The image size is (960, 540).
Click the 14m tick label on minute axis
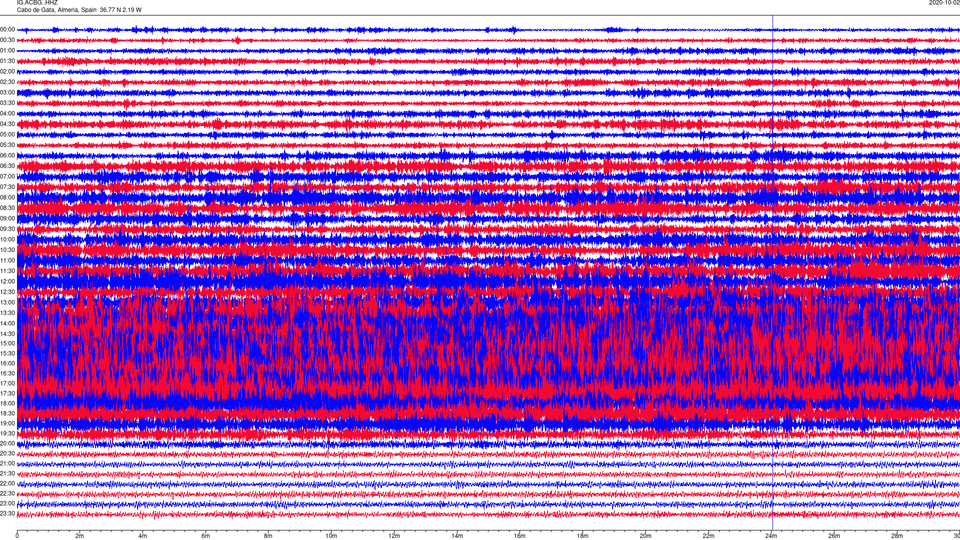[x=457, y=536]
